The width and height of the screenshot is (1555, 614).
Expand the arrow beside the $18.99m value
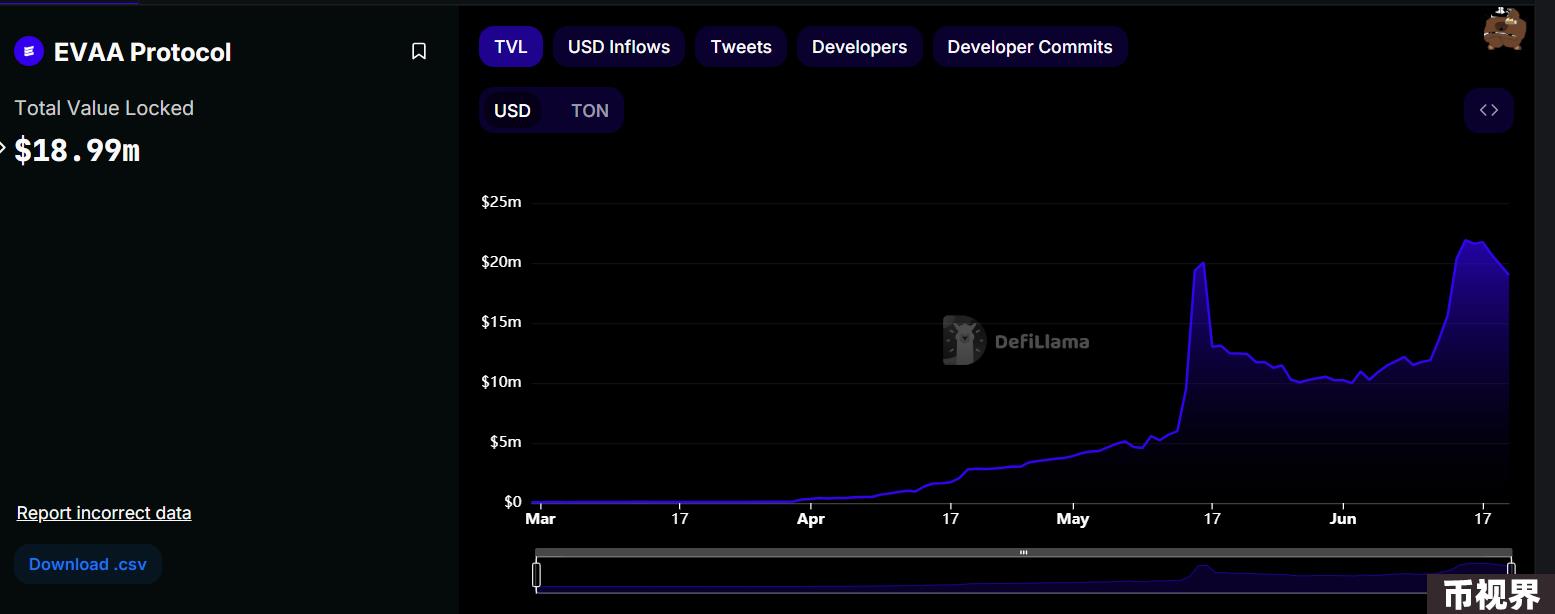3,148
